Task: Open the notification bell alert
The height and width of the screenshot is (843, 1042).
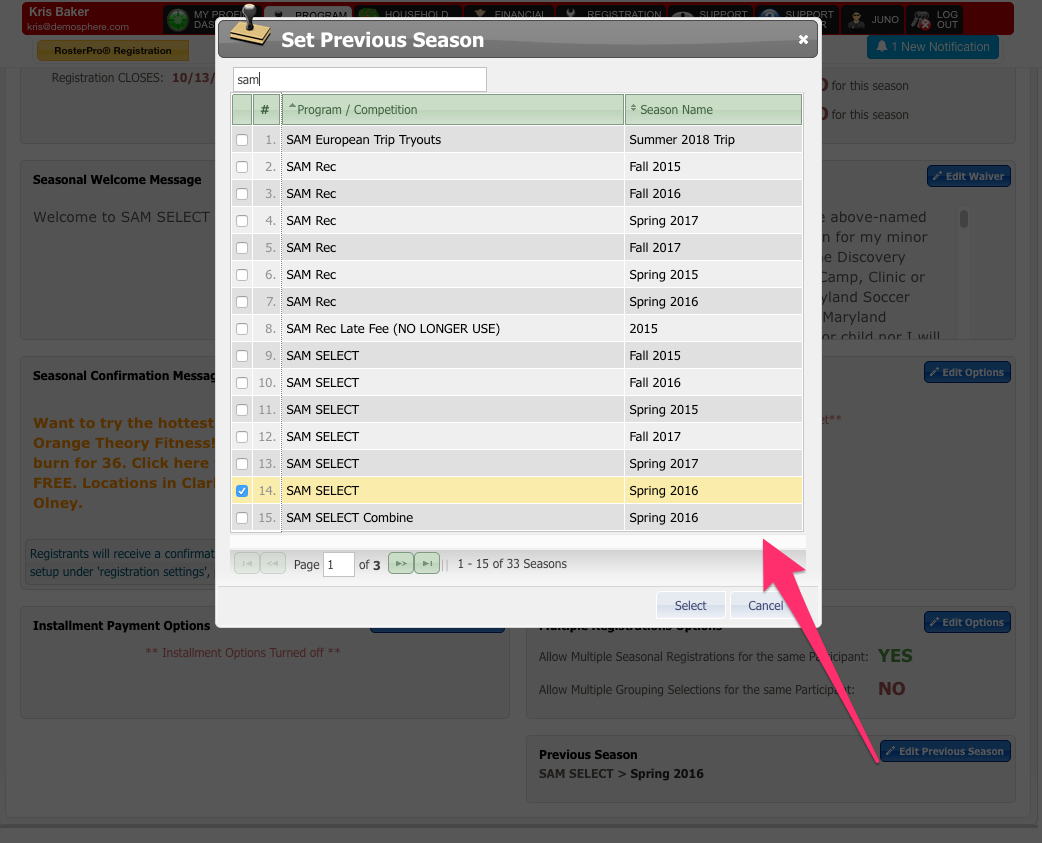Action: tap(932, 47)
